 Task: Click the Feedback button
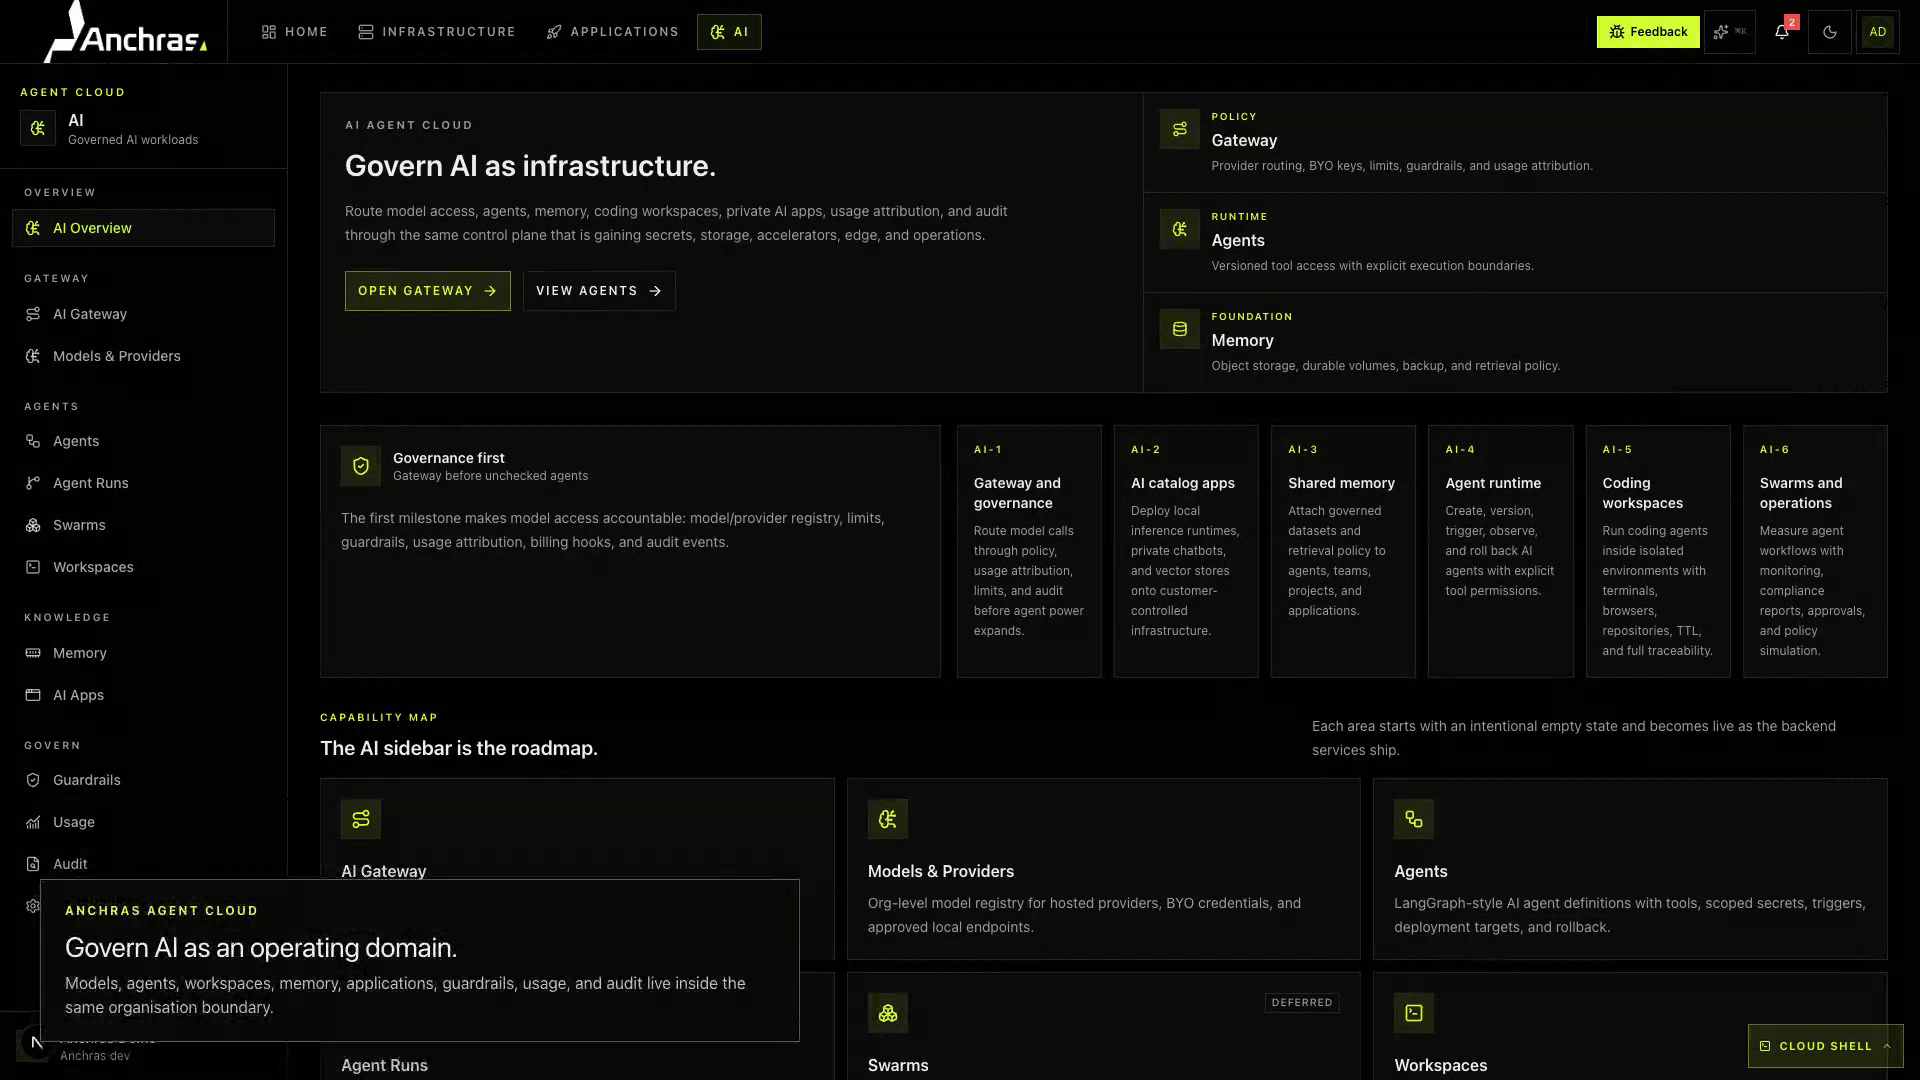1647,32
